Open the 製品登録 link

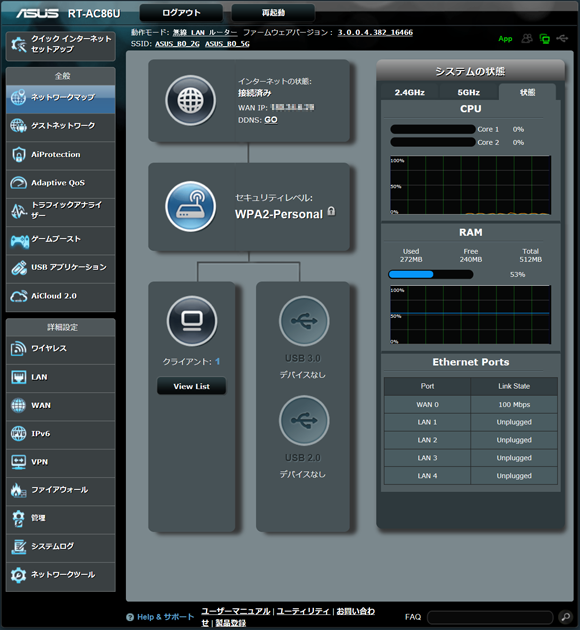coord(231,623)
